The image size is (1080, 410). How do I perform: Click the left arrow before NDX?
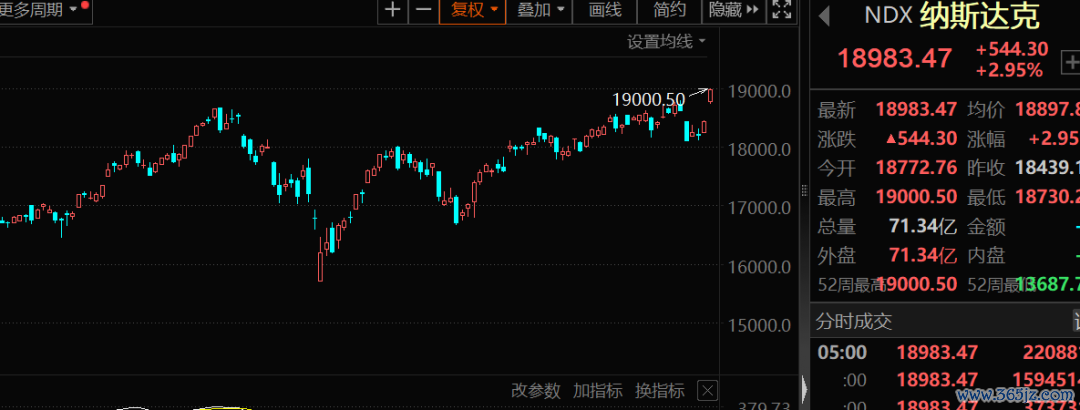825,16
